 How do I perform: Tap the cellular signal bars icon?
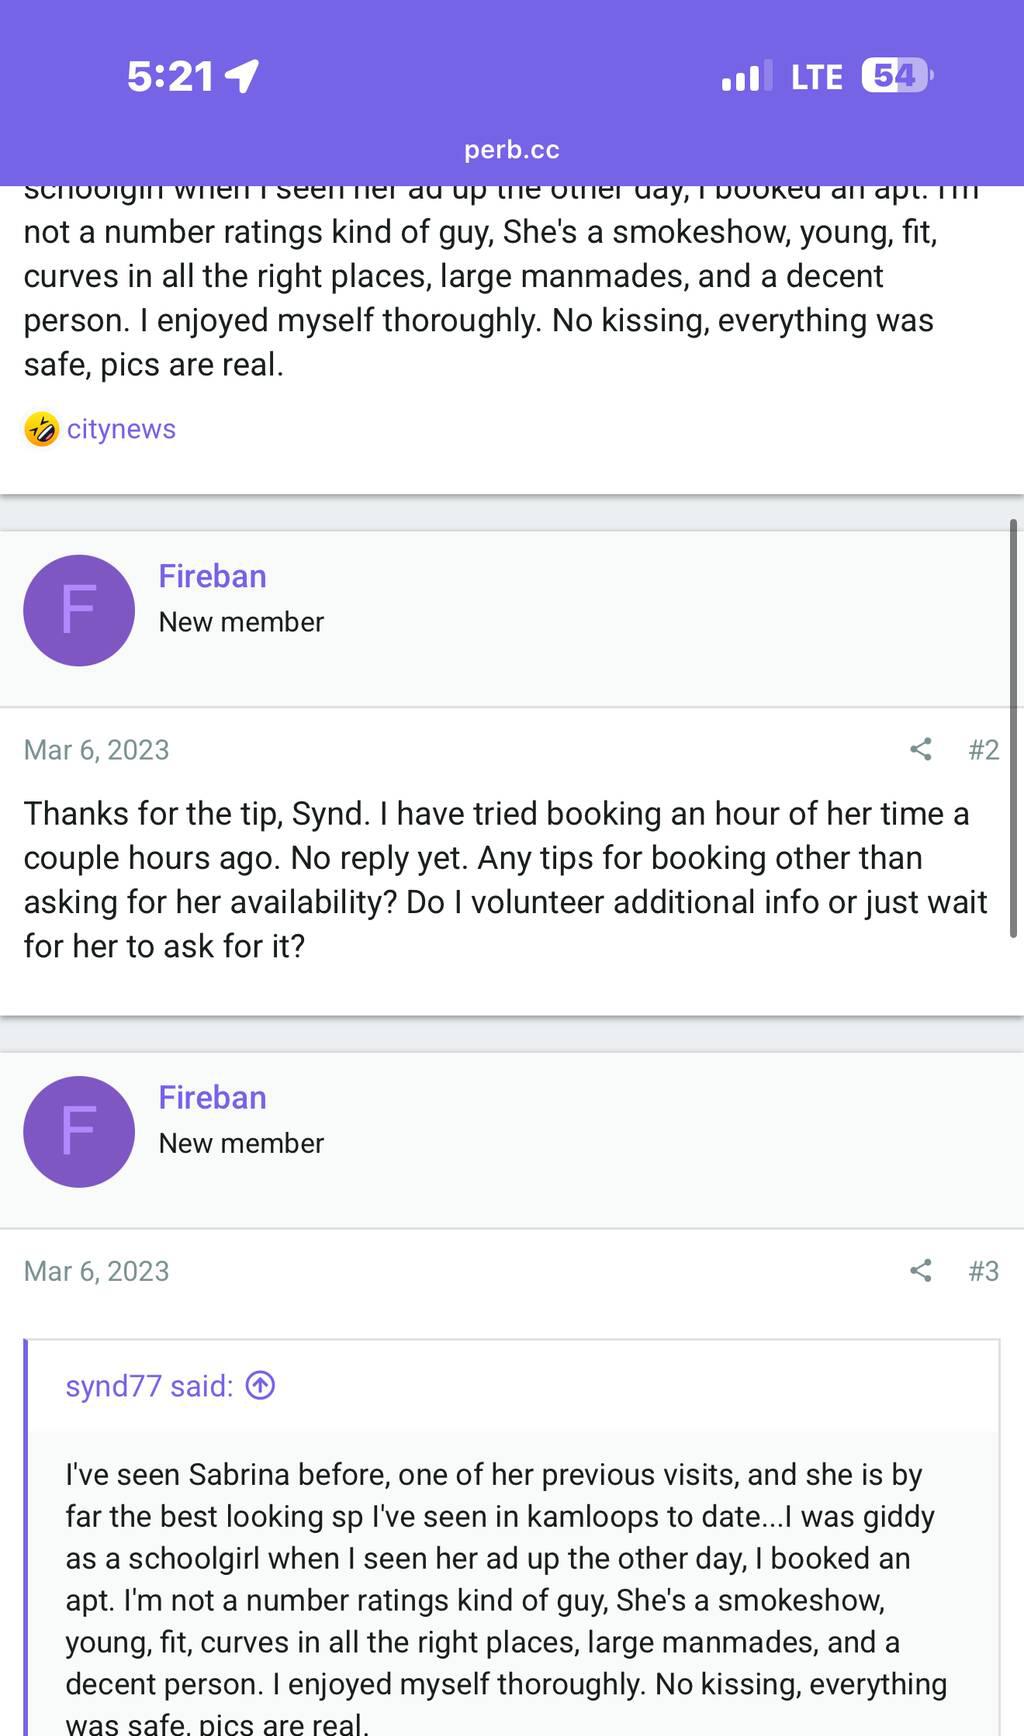[x=746, y=76]
